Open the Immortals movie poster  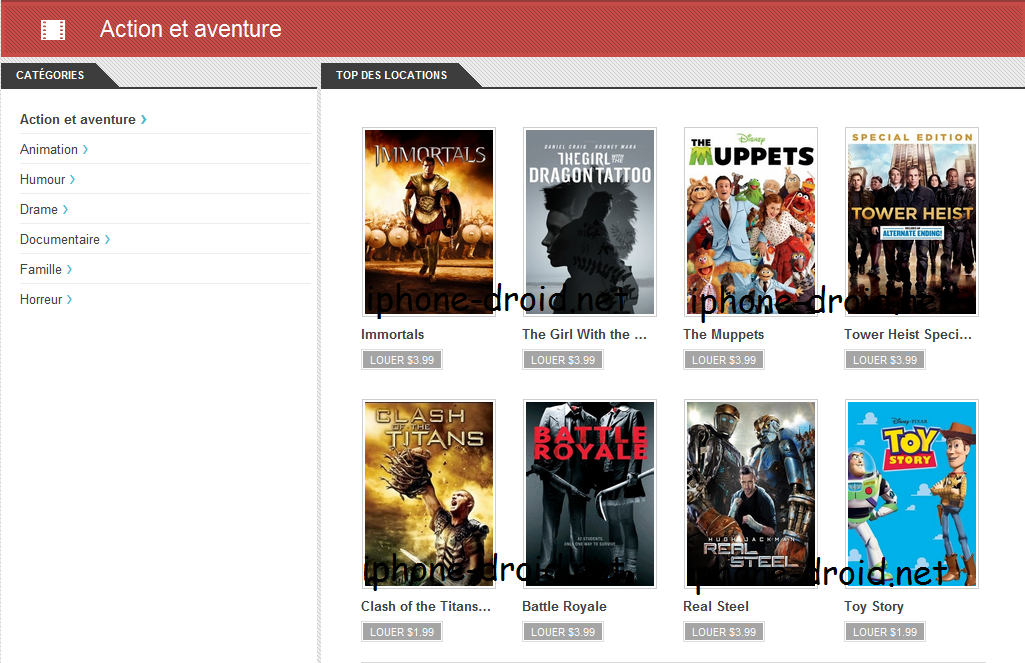429,222
